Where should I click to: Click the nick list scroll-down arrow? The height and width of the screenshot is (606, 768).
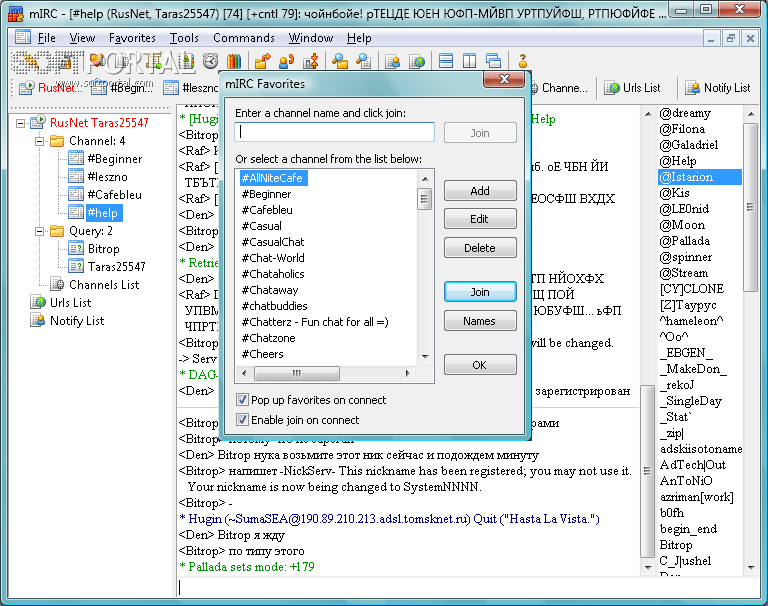click(x=751, y=568)
